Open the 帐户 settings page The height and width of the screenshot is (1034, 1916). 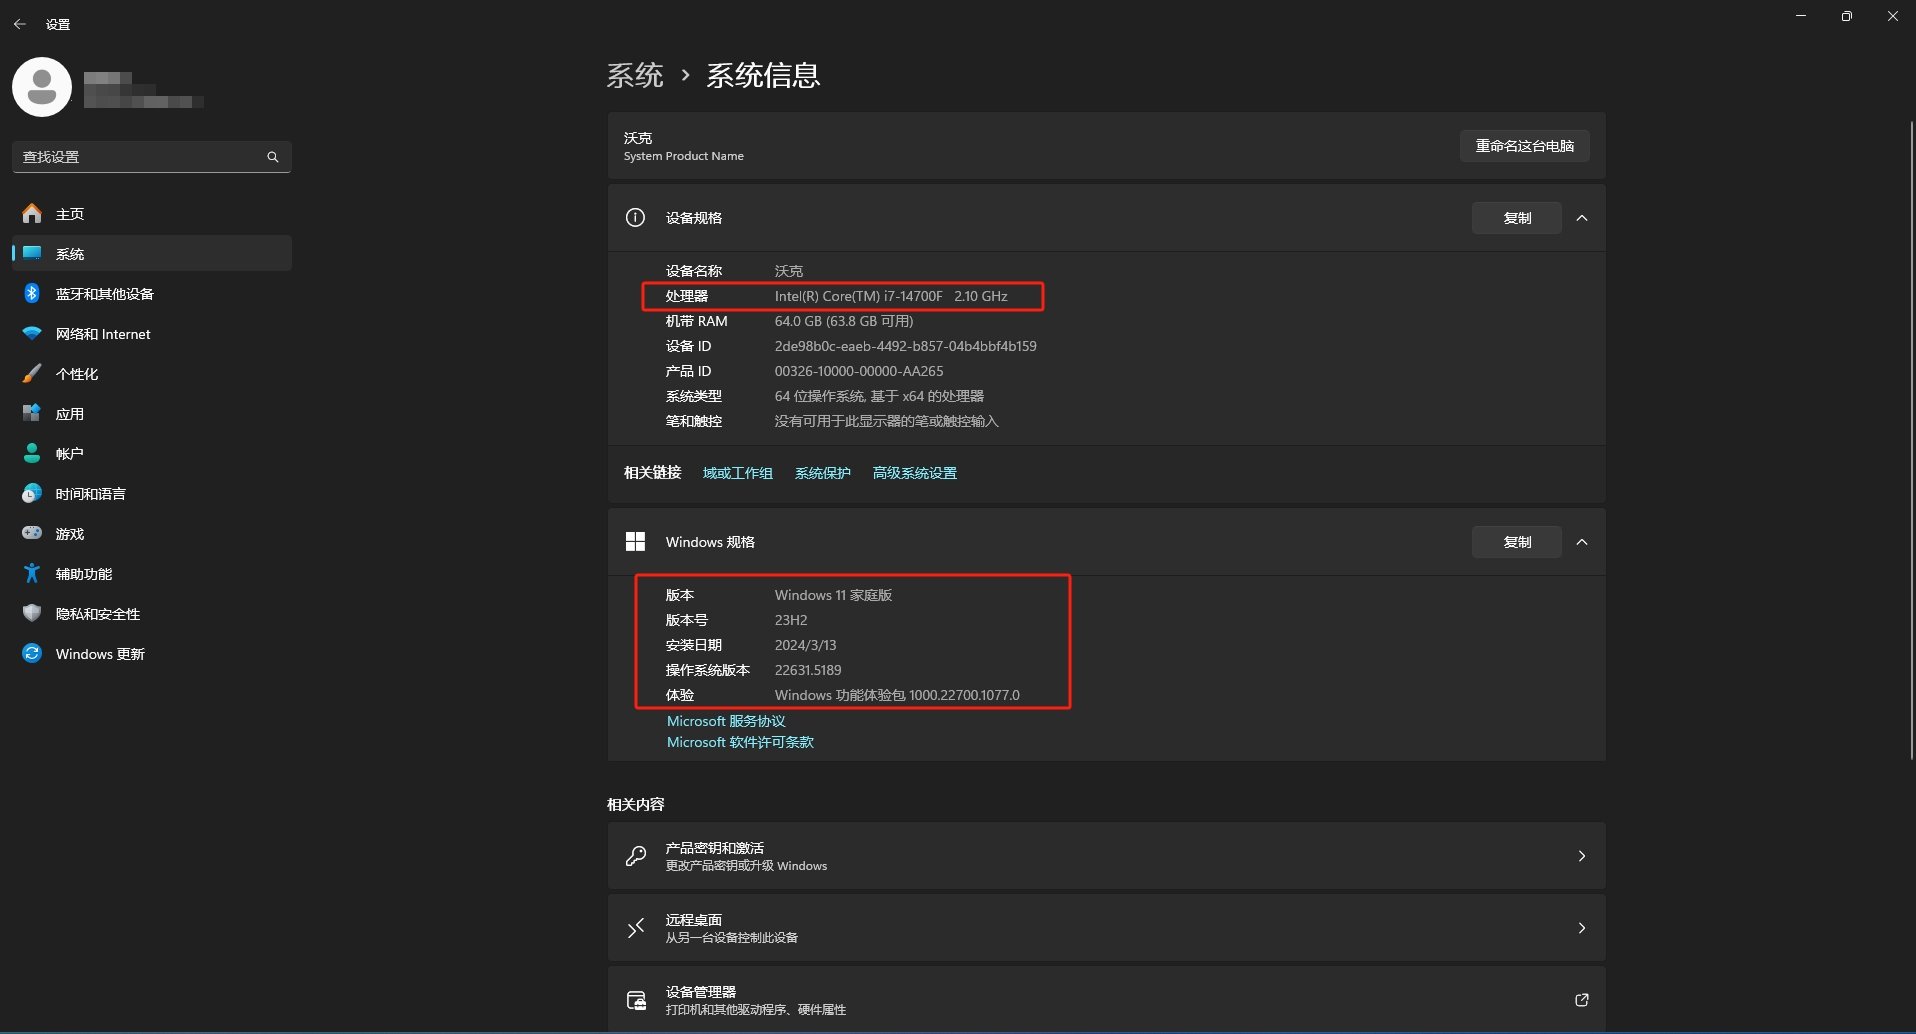(70, 453)
